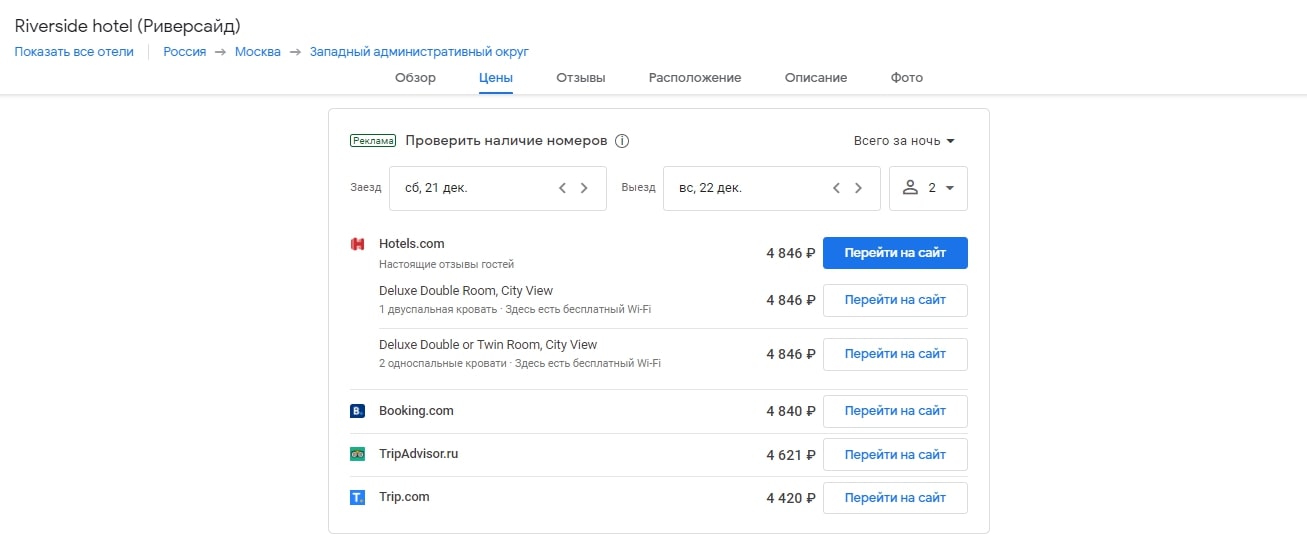Click Перейти на сайт for Deluxe Double or Twin

point(895,354)
